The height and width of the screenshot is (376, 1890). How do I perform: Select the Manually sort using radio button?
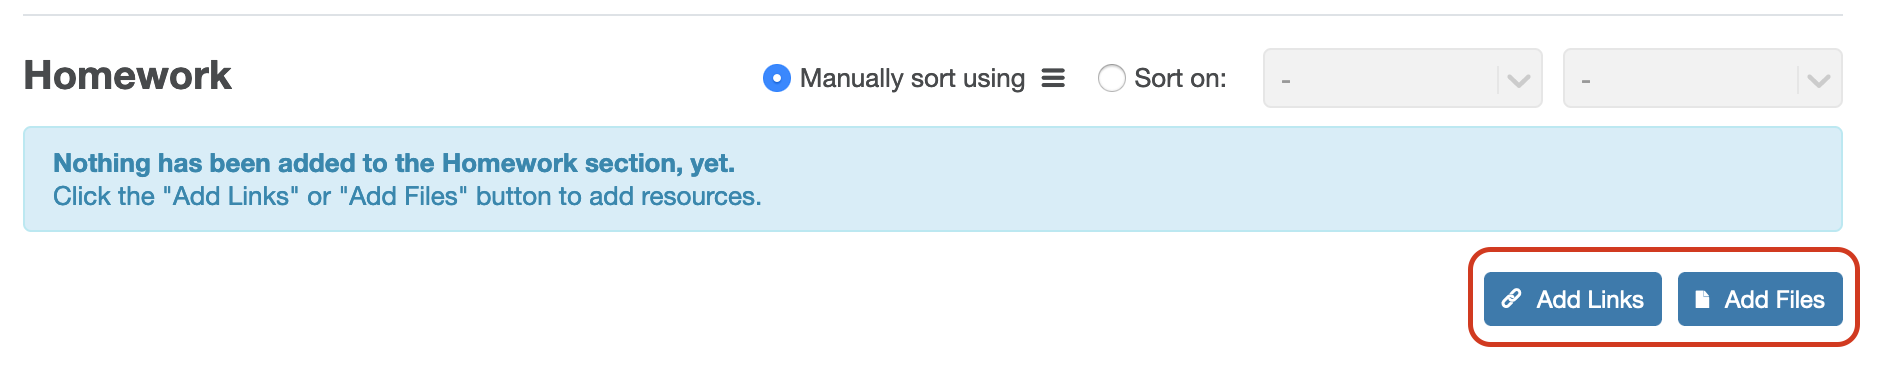point(777,78)
